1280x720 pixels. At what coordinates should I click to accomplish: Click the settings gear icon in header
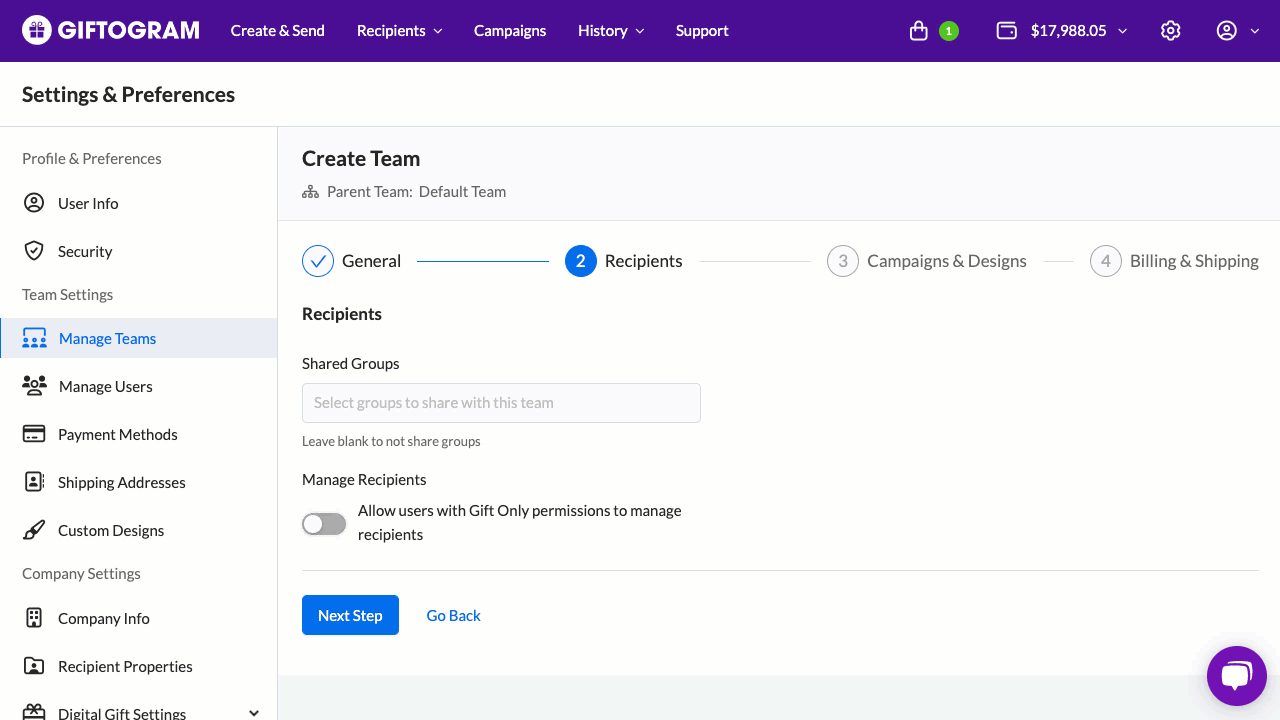click(x=1170, y=31)
